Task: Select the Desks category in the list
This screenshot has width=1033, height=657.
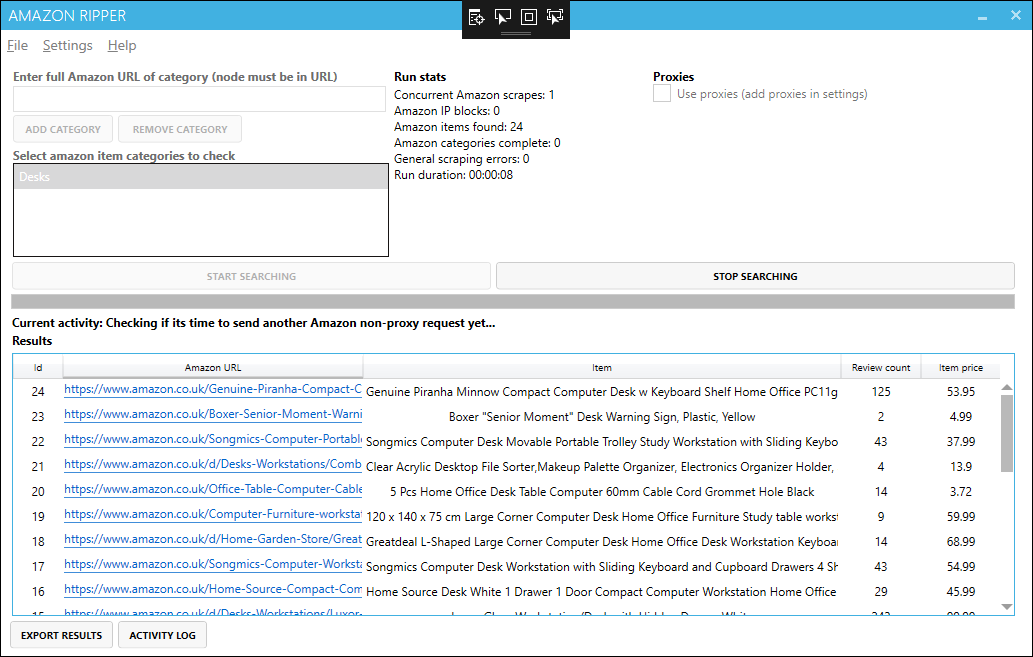Action: tap(201, 177)
